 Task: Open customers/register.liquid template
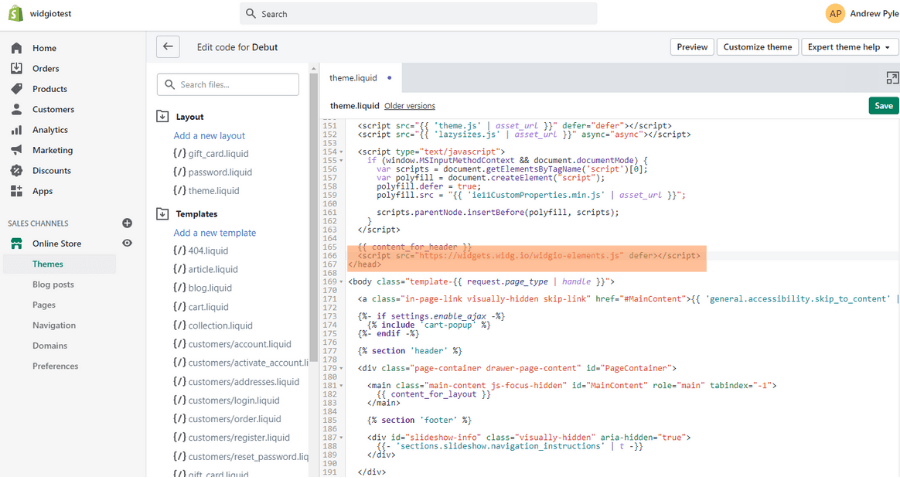pyautogui.click(x=231, y=438)
